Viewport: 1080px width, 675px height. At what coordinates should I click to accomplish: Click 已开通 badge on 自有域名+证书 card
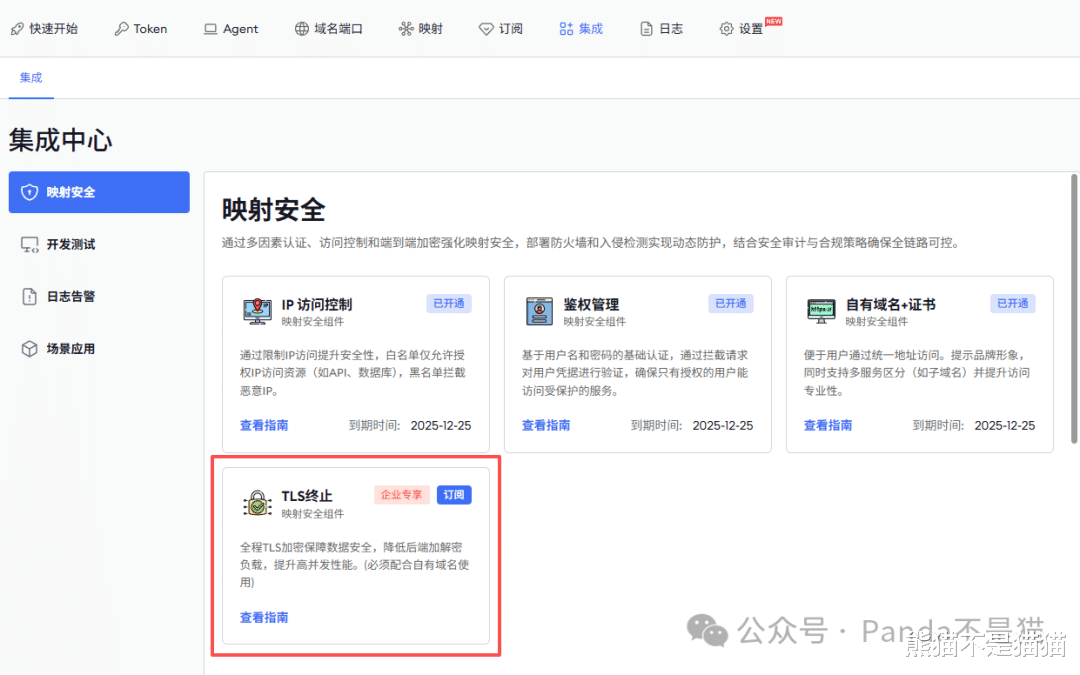[1012, 304]
